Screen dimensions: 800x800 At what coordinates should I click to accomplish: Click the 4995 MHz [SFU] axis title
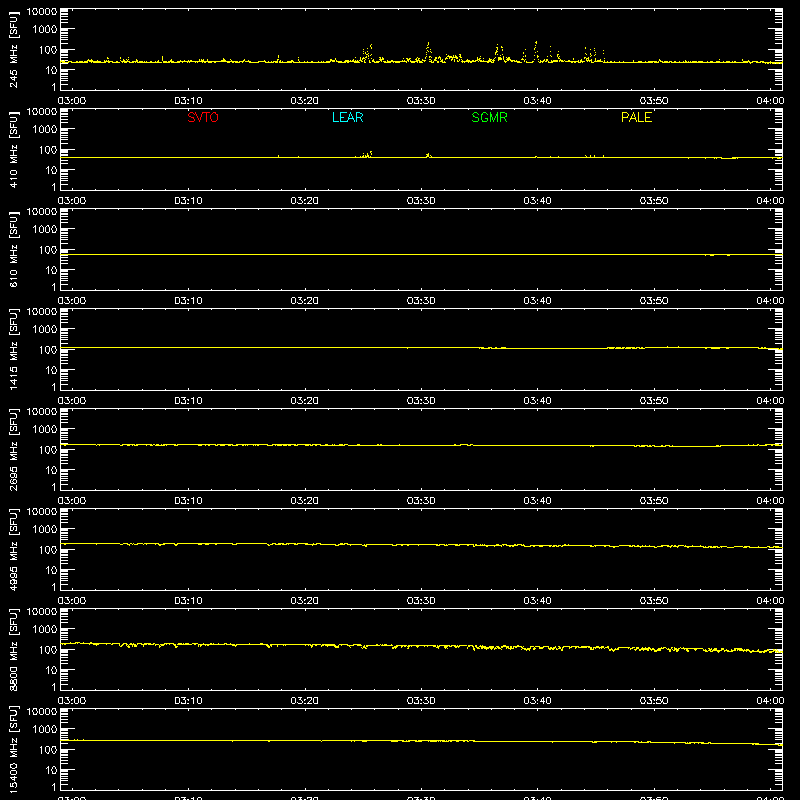point(13,549)
